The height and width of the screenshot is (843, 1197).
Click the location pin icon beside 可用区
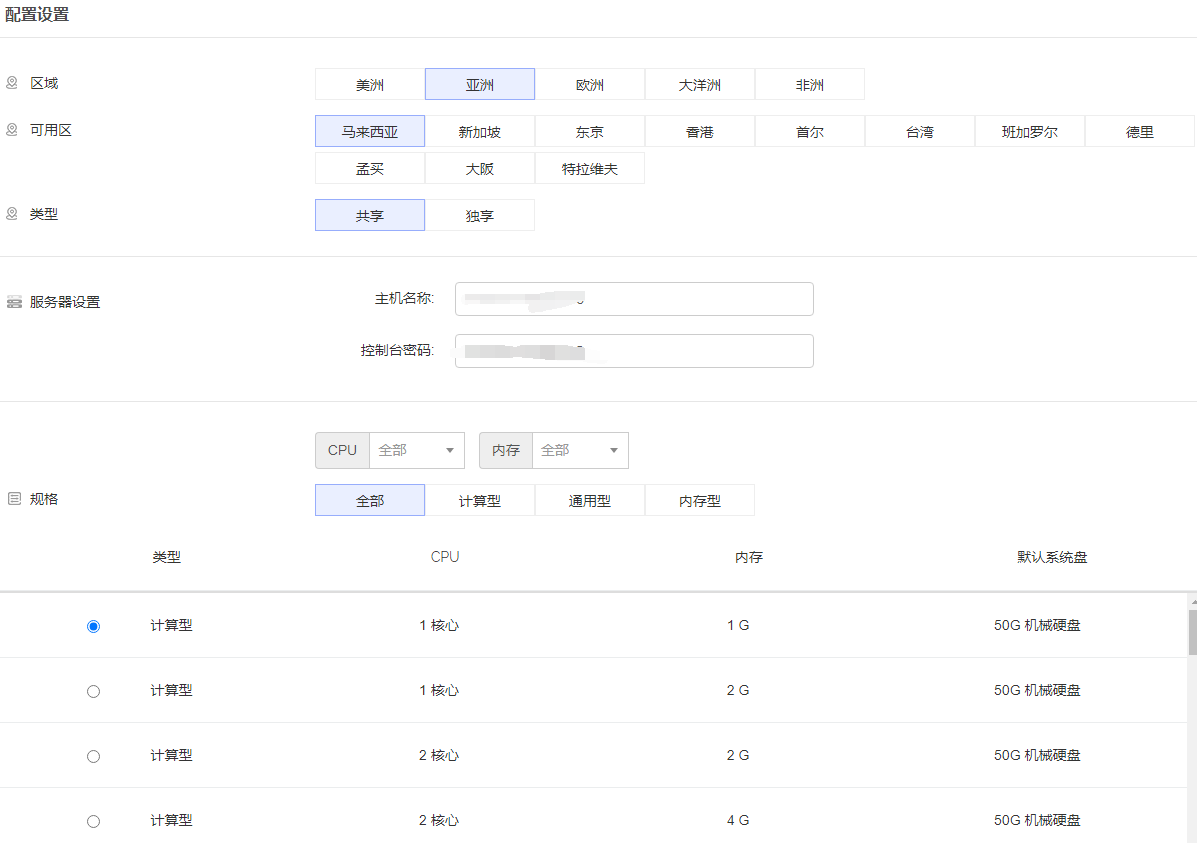pos(12,130)
